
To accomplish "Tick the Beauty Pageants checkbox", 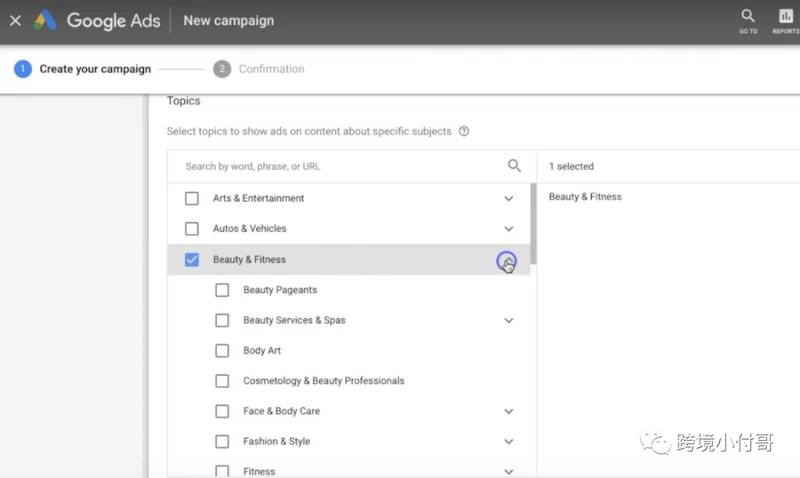I will coord(222,290).
